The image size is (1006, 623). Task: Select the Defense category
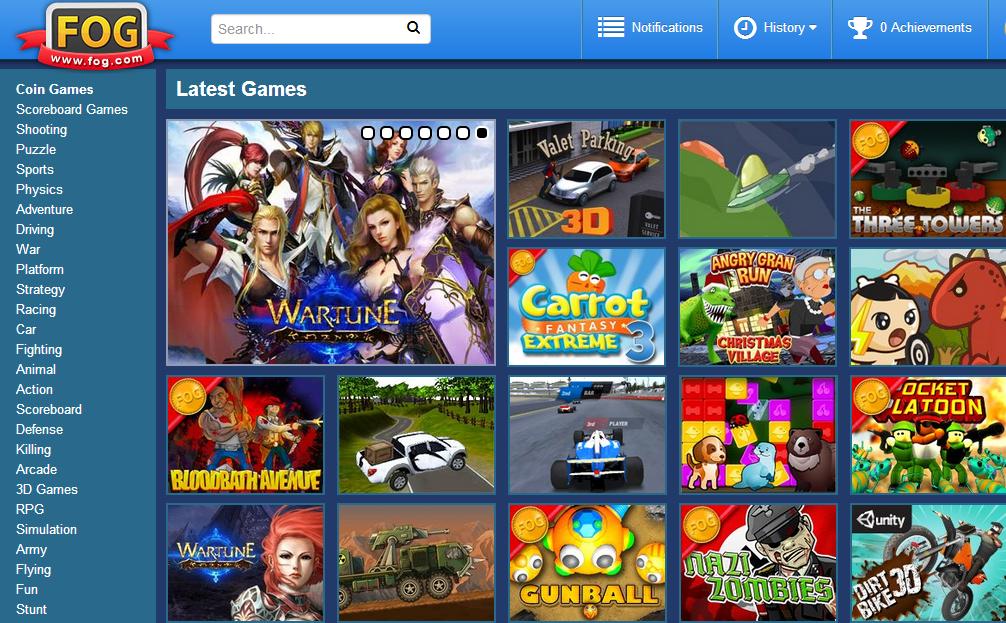pos(39,429)
